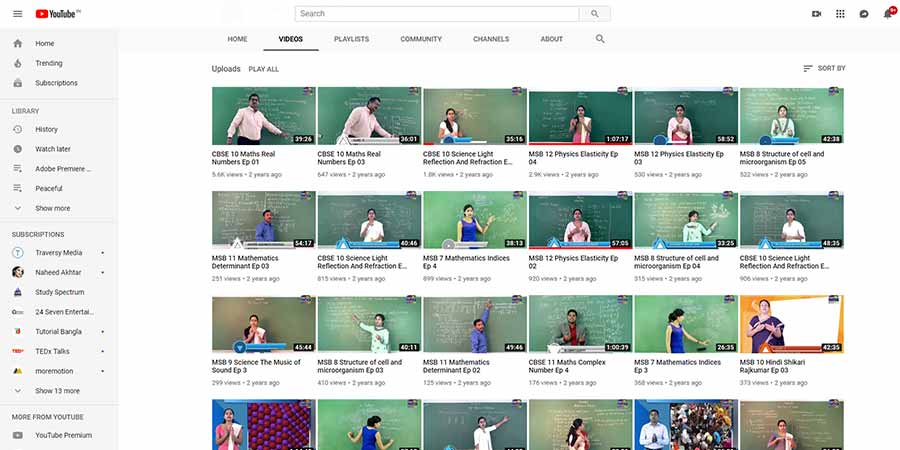Open the COMMUNITY tab
The height and width of the screenshot is (450, 900).
[421, 39]
